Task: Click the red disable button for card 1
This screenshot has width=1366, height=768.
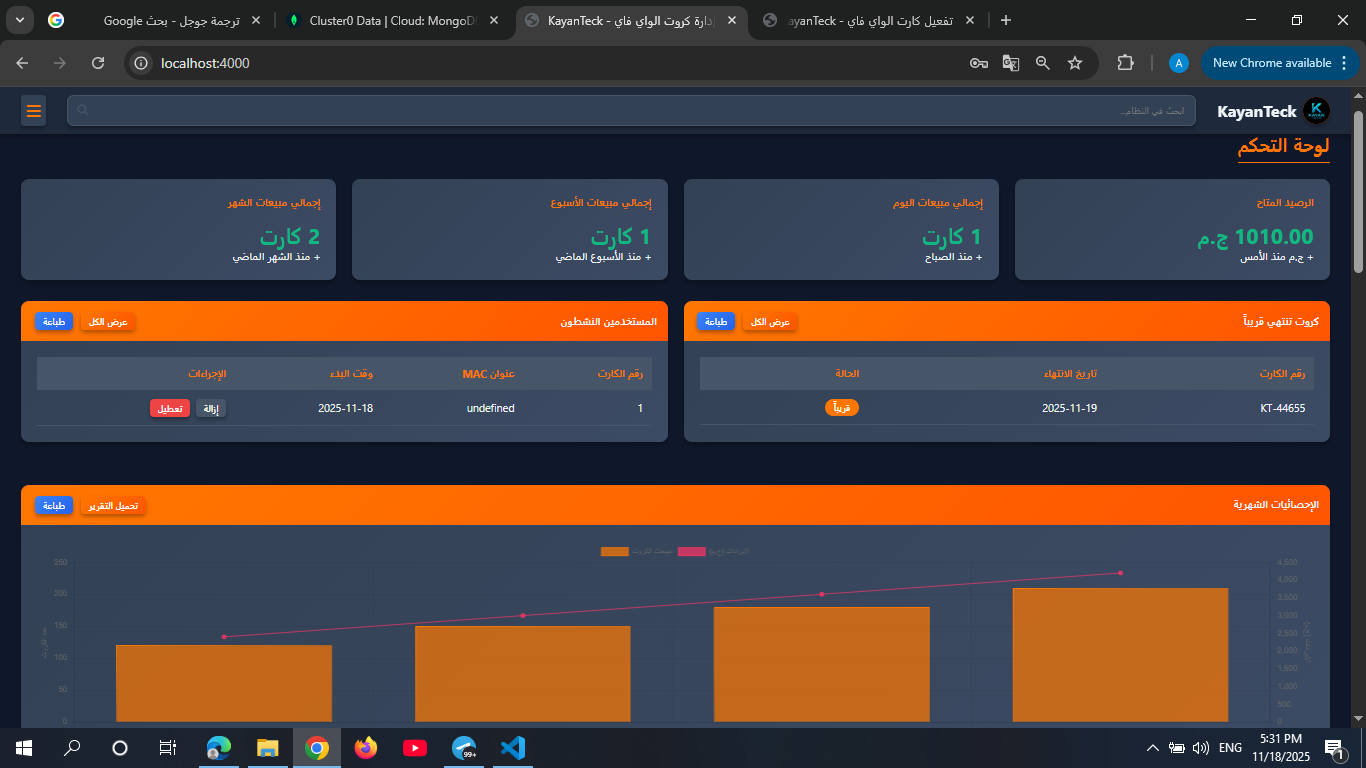Action: (x=170, y=408)
